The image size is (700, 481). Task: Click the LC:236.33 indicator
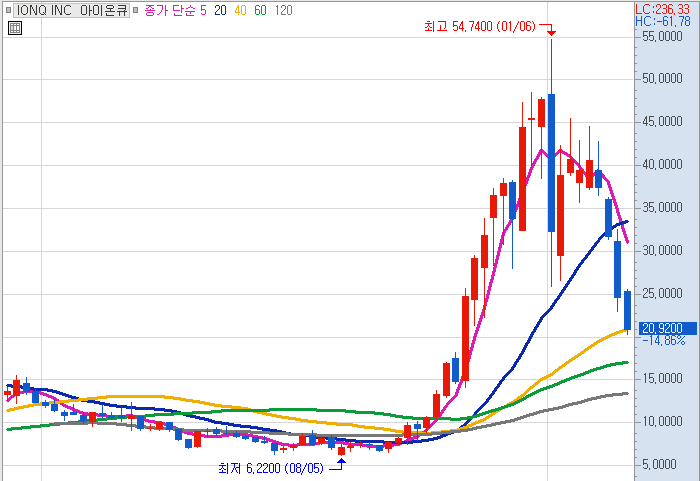tap(662, 9)
